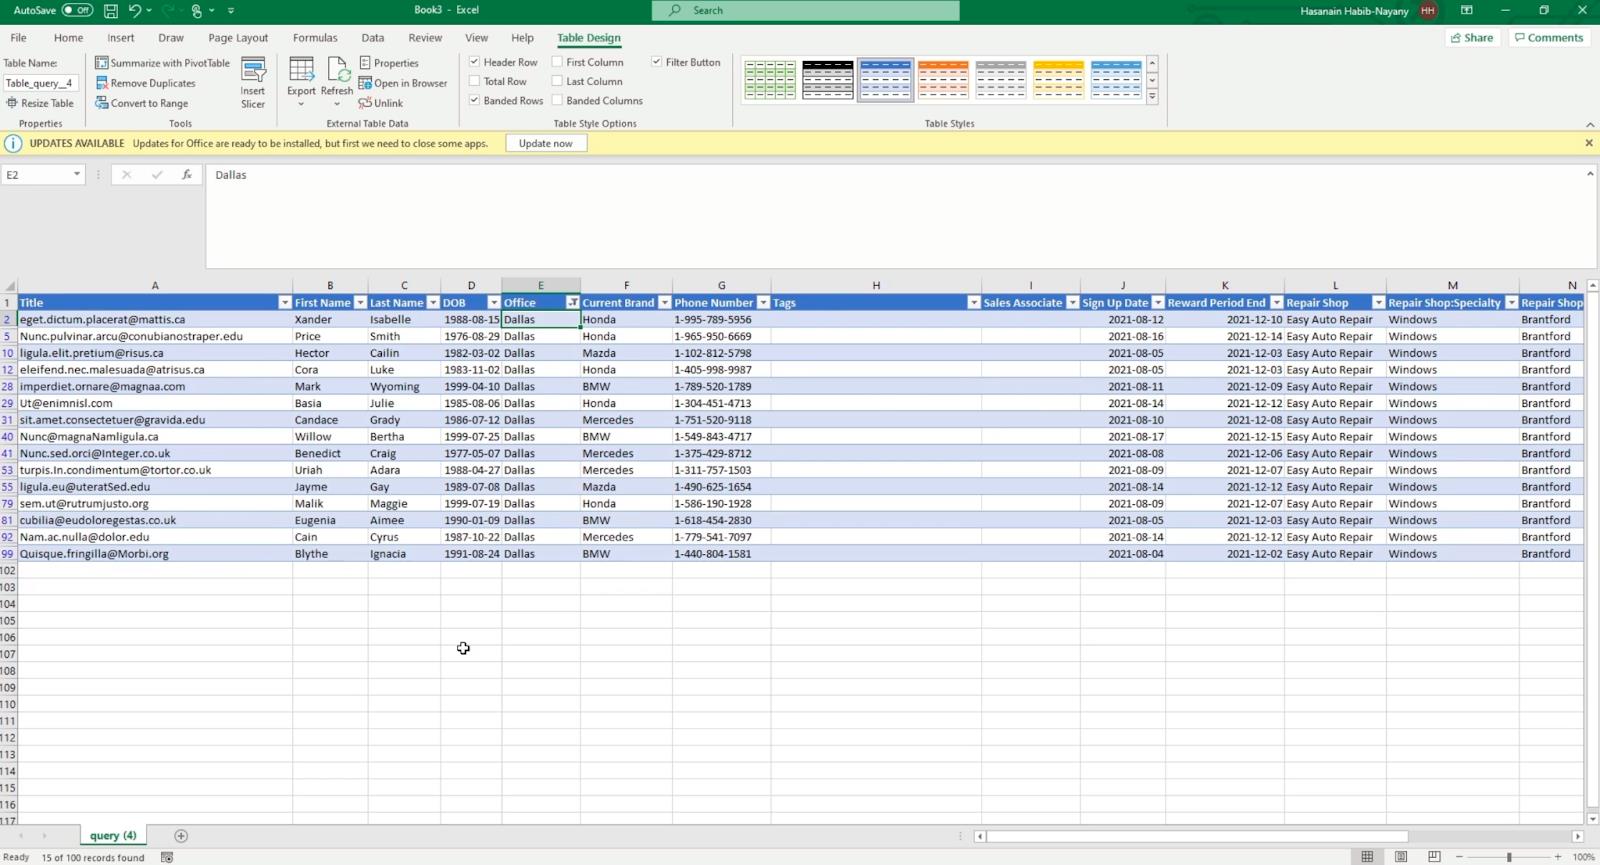The width and height of the screenshot is (1600, 865).
Task: Open Current Brand filter dropdown
Action: tap(664, 302)
